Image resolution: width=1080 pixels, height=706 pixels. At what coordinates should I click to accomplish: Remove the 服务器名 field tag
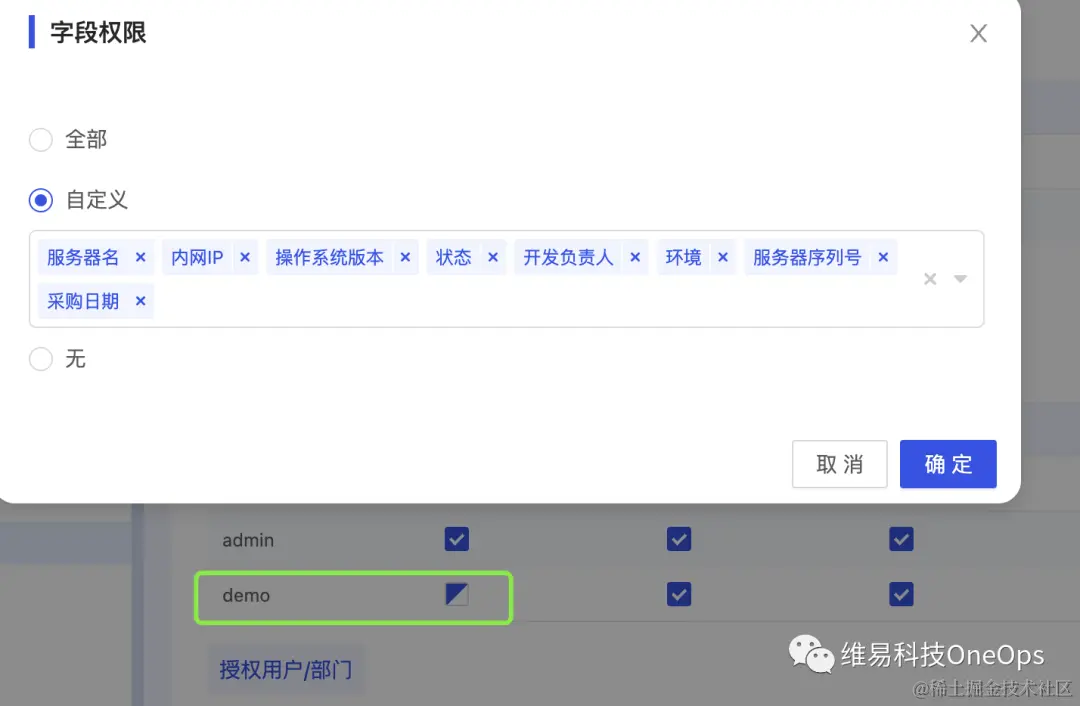pyautogui.click(x=140, y=257)
